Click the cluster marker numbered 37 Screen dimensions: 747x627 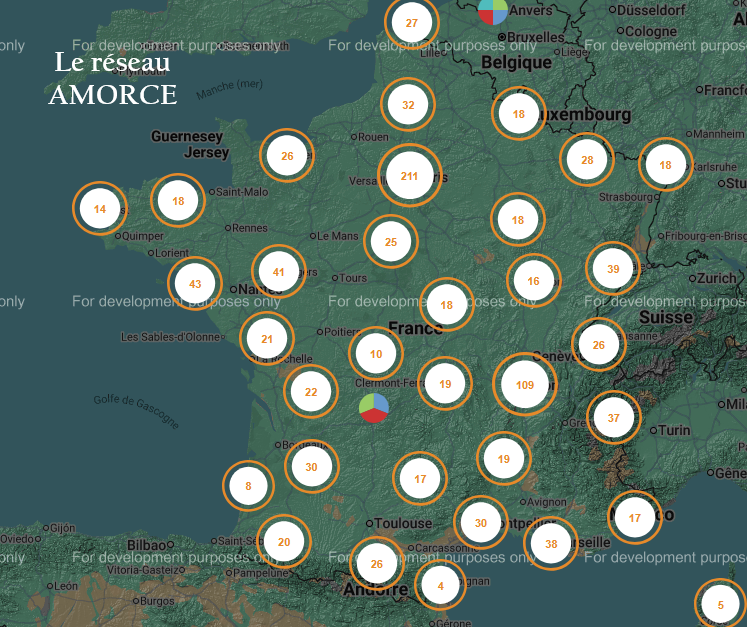click(x=614, y=418)
